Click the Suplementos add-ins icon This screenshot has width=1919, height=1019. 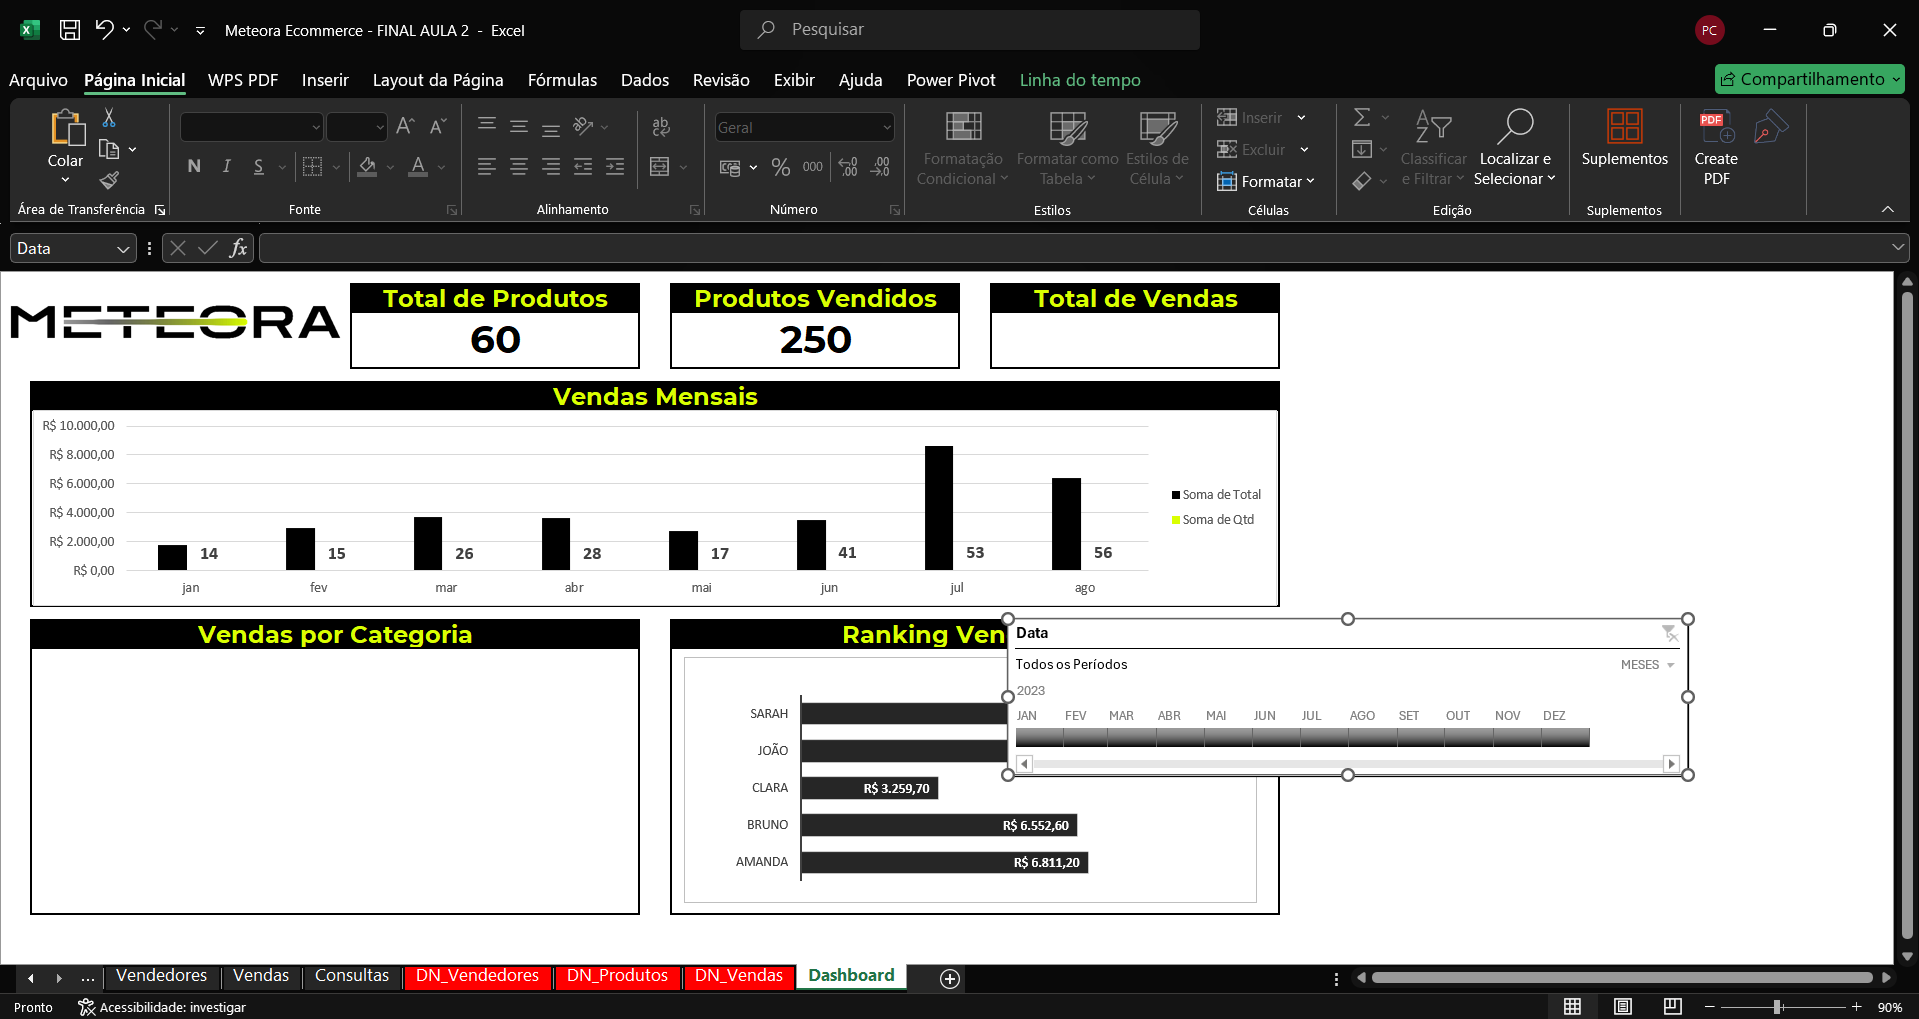coord(1625,127)
